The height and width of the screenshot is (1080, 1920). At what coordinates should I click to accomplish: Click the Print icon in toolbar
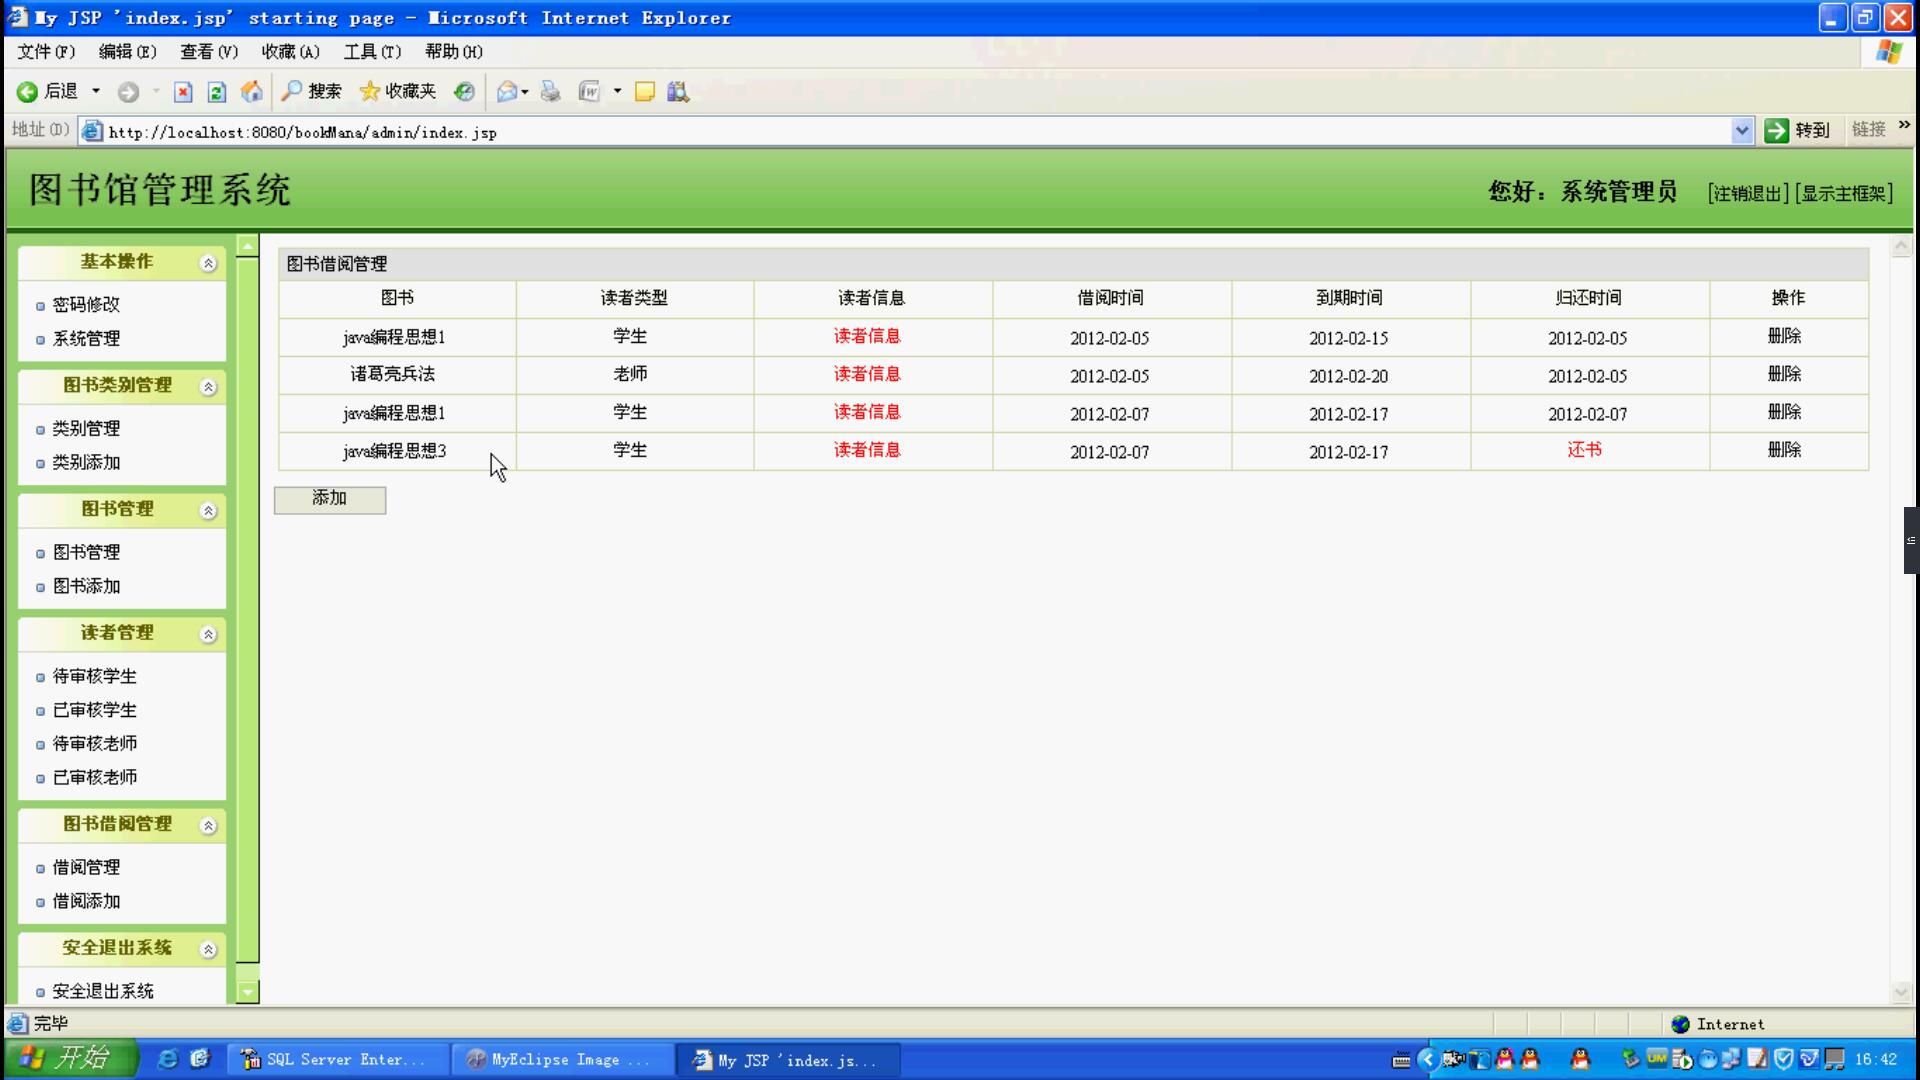click(x=550, y=92)
